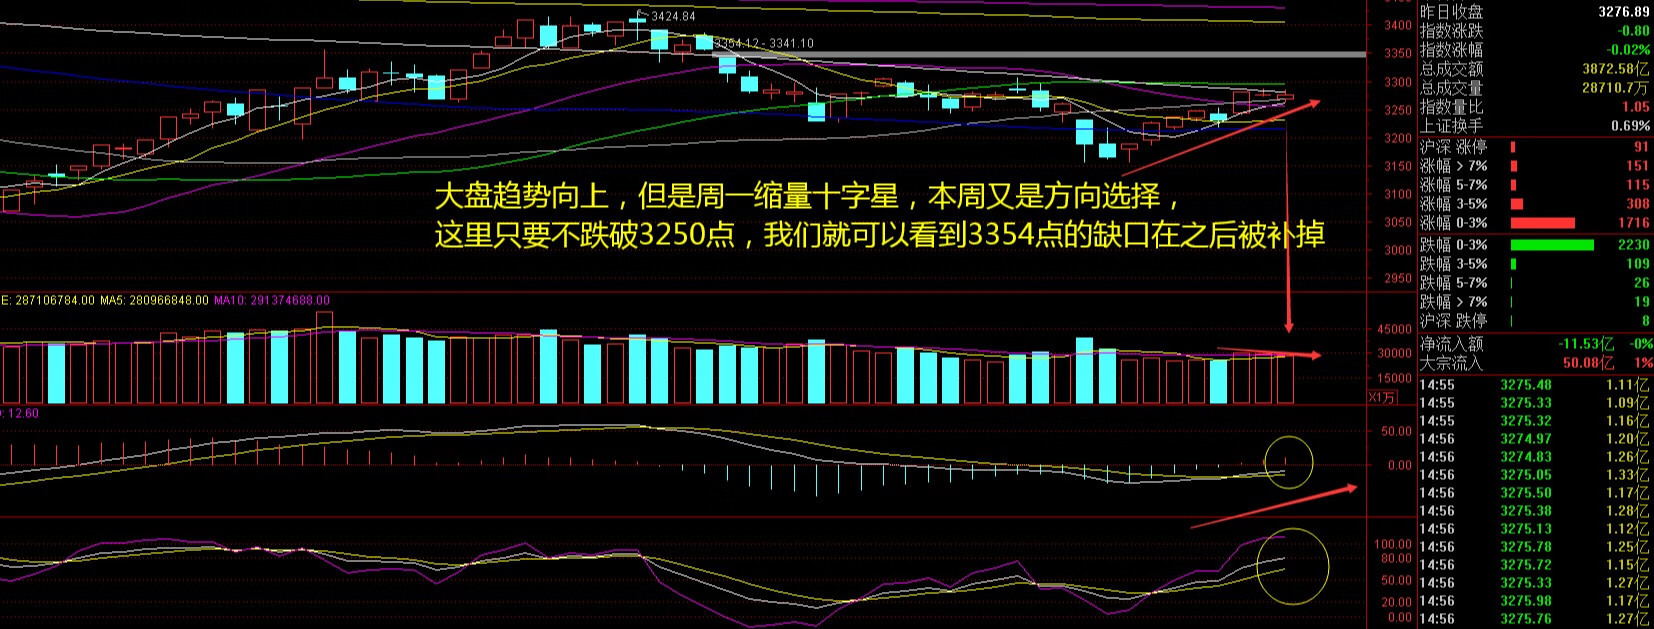
Task: Click the 跌幅 > 7% row label
Action: (x=1454, y=302)
